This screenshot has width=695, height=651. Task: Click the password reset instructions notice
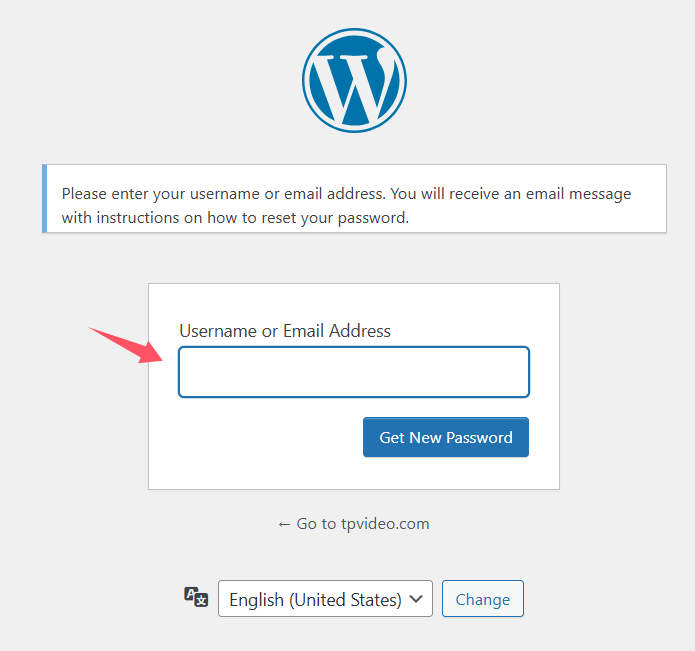point(354,199)
